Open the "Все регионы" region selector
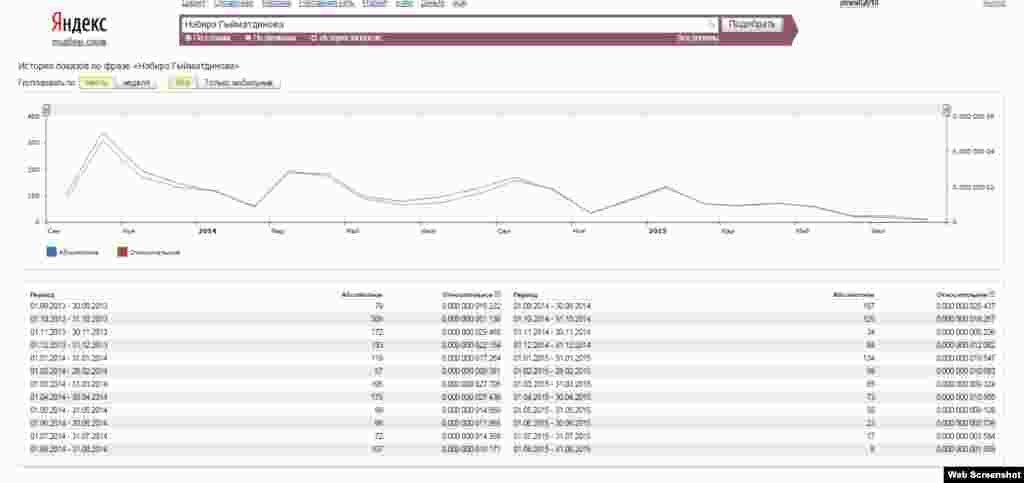Image resolution: width=1024 pixels, height=483 pixels. (697, 38)
